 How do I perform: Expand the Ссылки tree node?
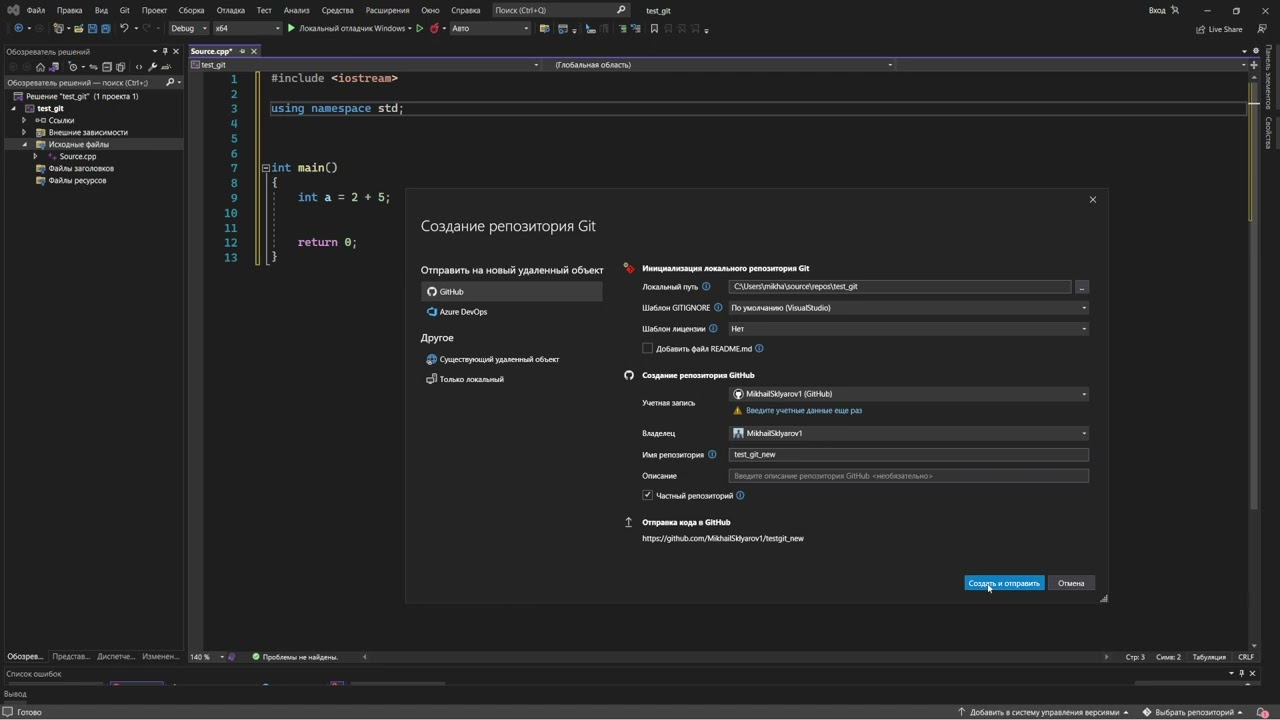coord(24,120)
